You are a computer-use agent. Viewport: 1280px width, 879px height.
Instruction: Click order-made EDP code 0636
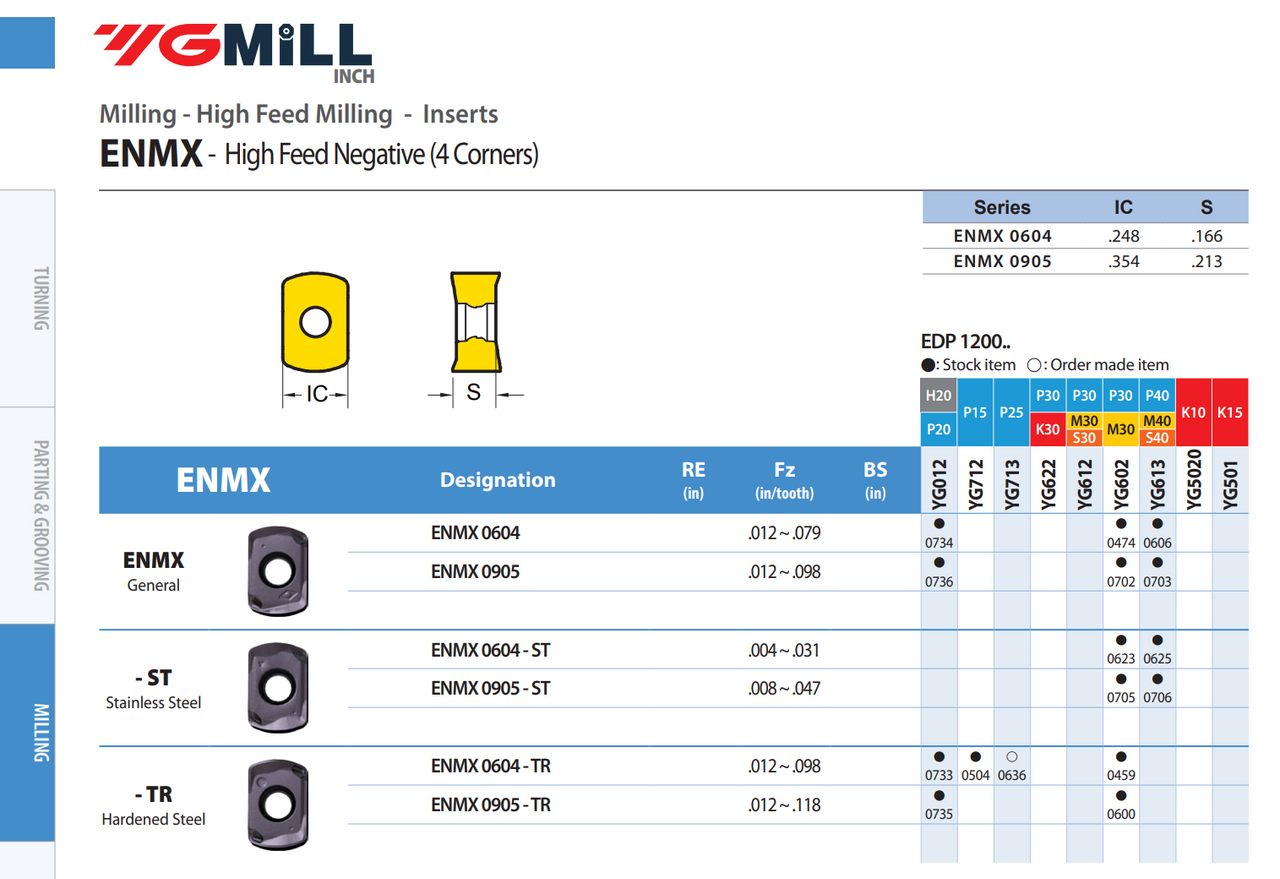1012,775
